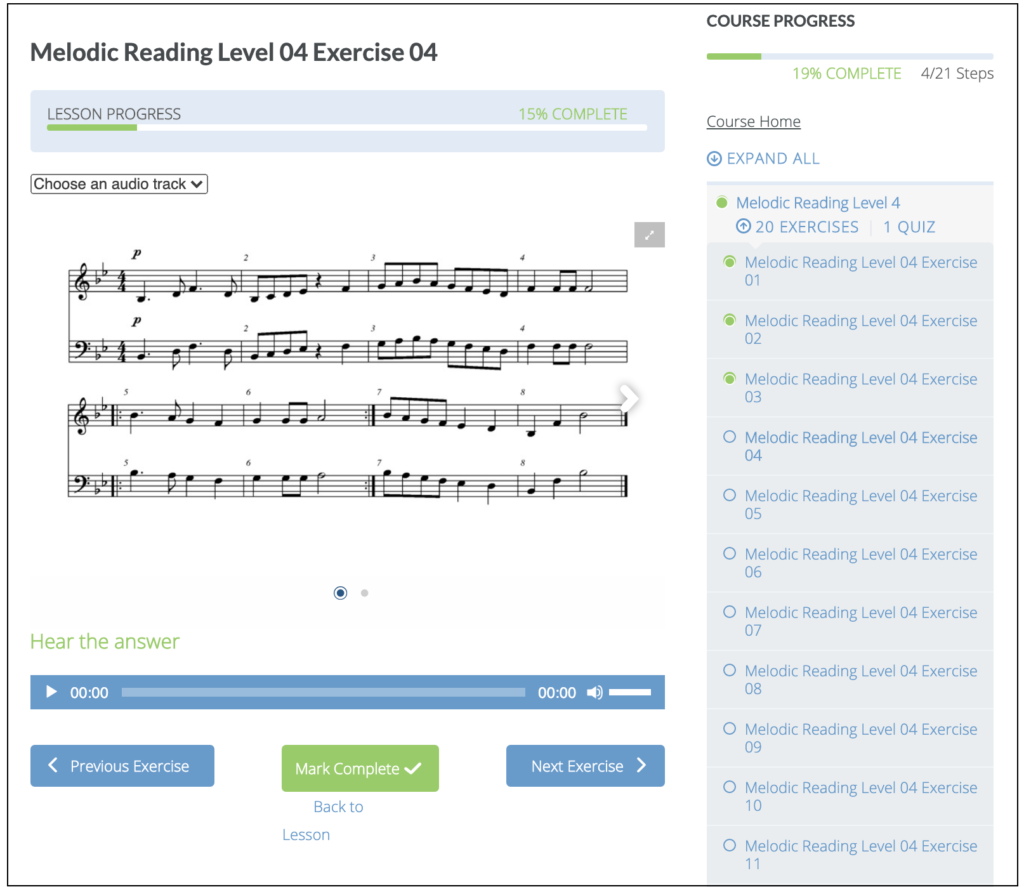Select the first slide pagination dot
This screenshot has width=1024, height=887.
(x=340, y=593)
